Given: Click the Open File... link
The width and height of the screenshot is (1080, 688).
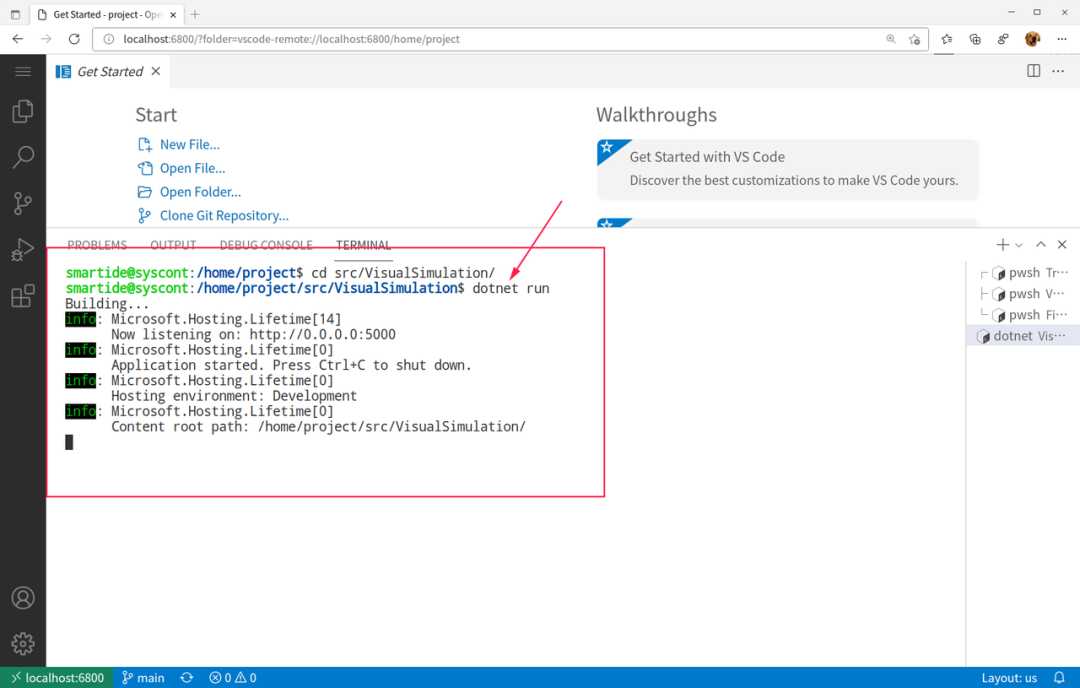Looking at the screenshot, I should pos(192,168).
